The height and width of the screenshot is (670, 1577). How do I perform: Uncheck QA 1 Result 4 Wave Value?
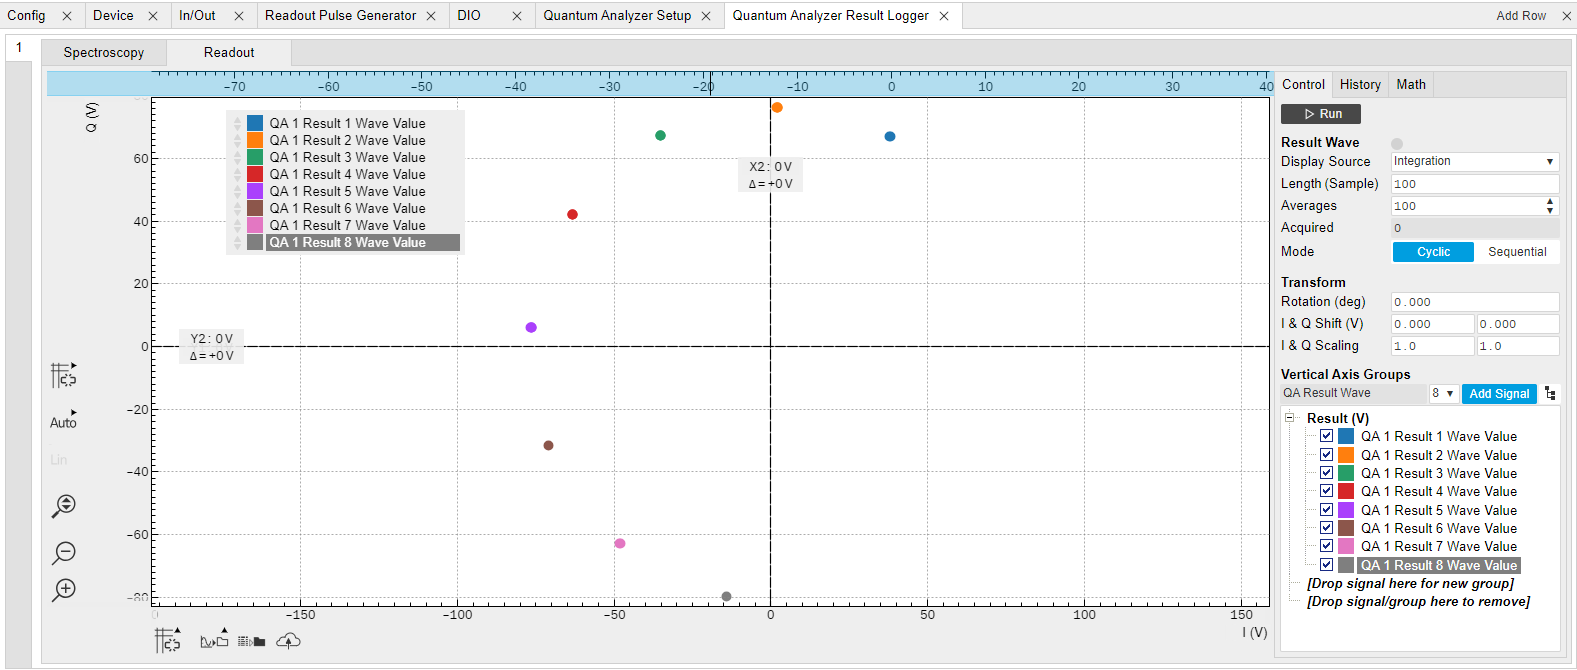(1326, 491)
